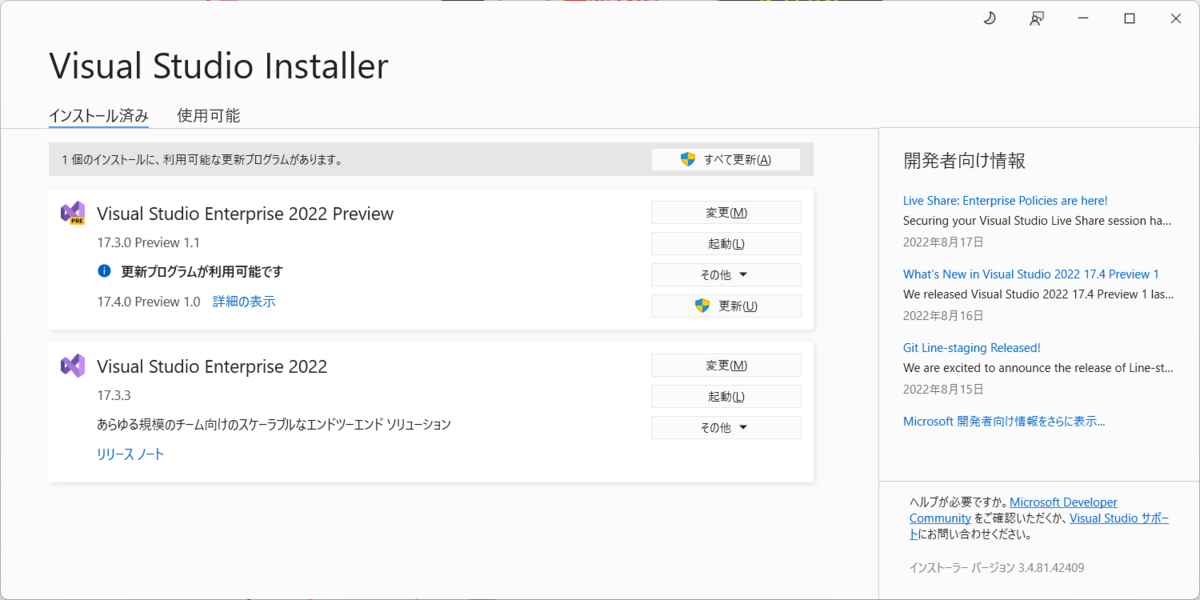Click the 開発者向け情報 heading
The width and height of the screenshot is (1200, 600).
964,160
